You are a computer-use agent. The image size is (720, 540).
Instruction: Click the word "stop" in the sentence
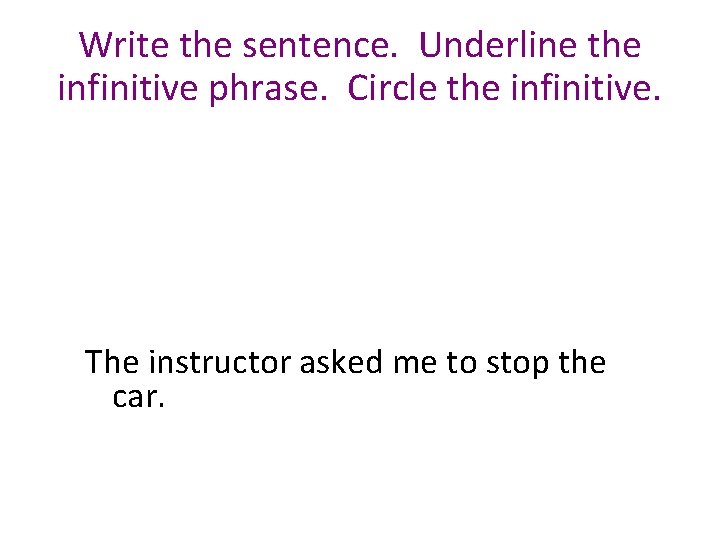pos(517,365)
